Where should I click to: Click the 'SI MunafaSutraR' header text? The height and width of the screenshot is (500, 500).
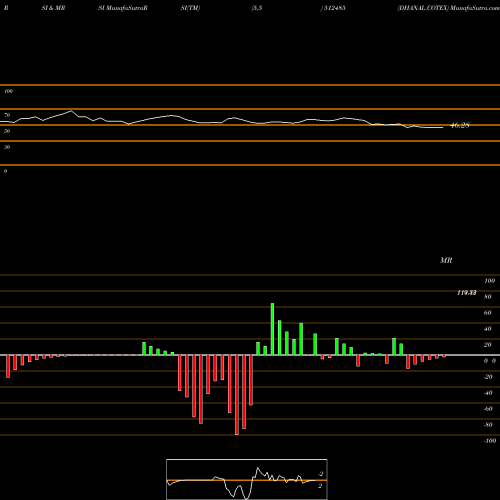[x=123, y=8]
